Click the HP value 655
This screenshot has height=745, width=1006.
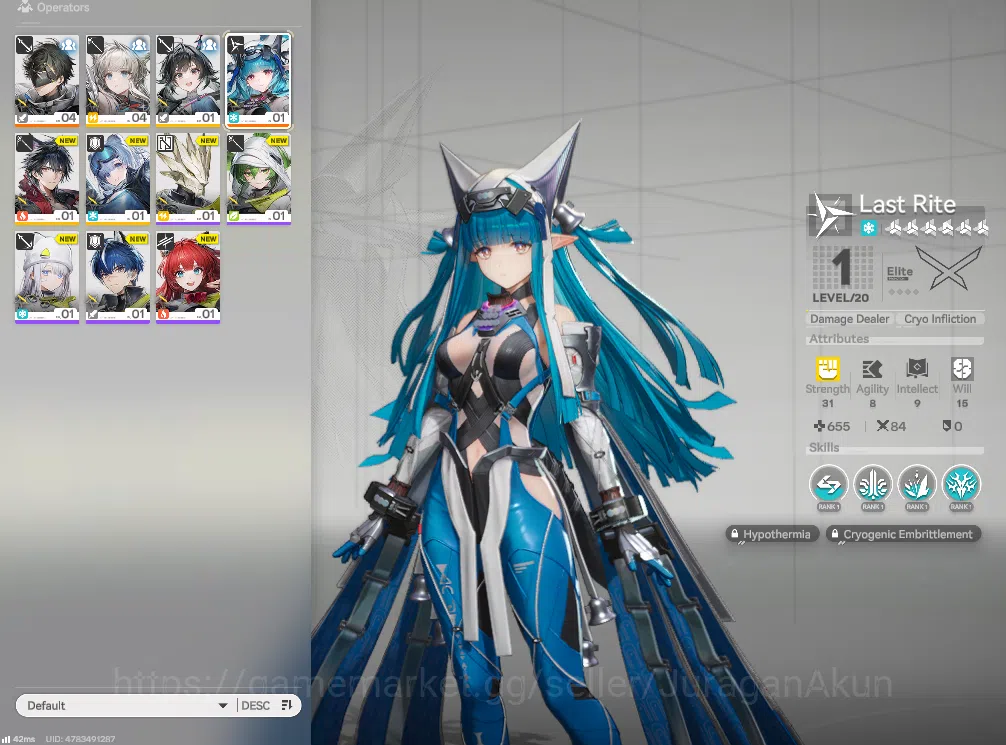(x=832, y=426)
